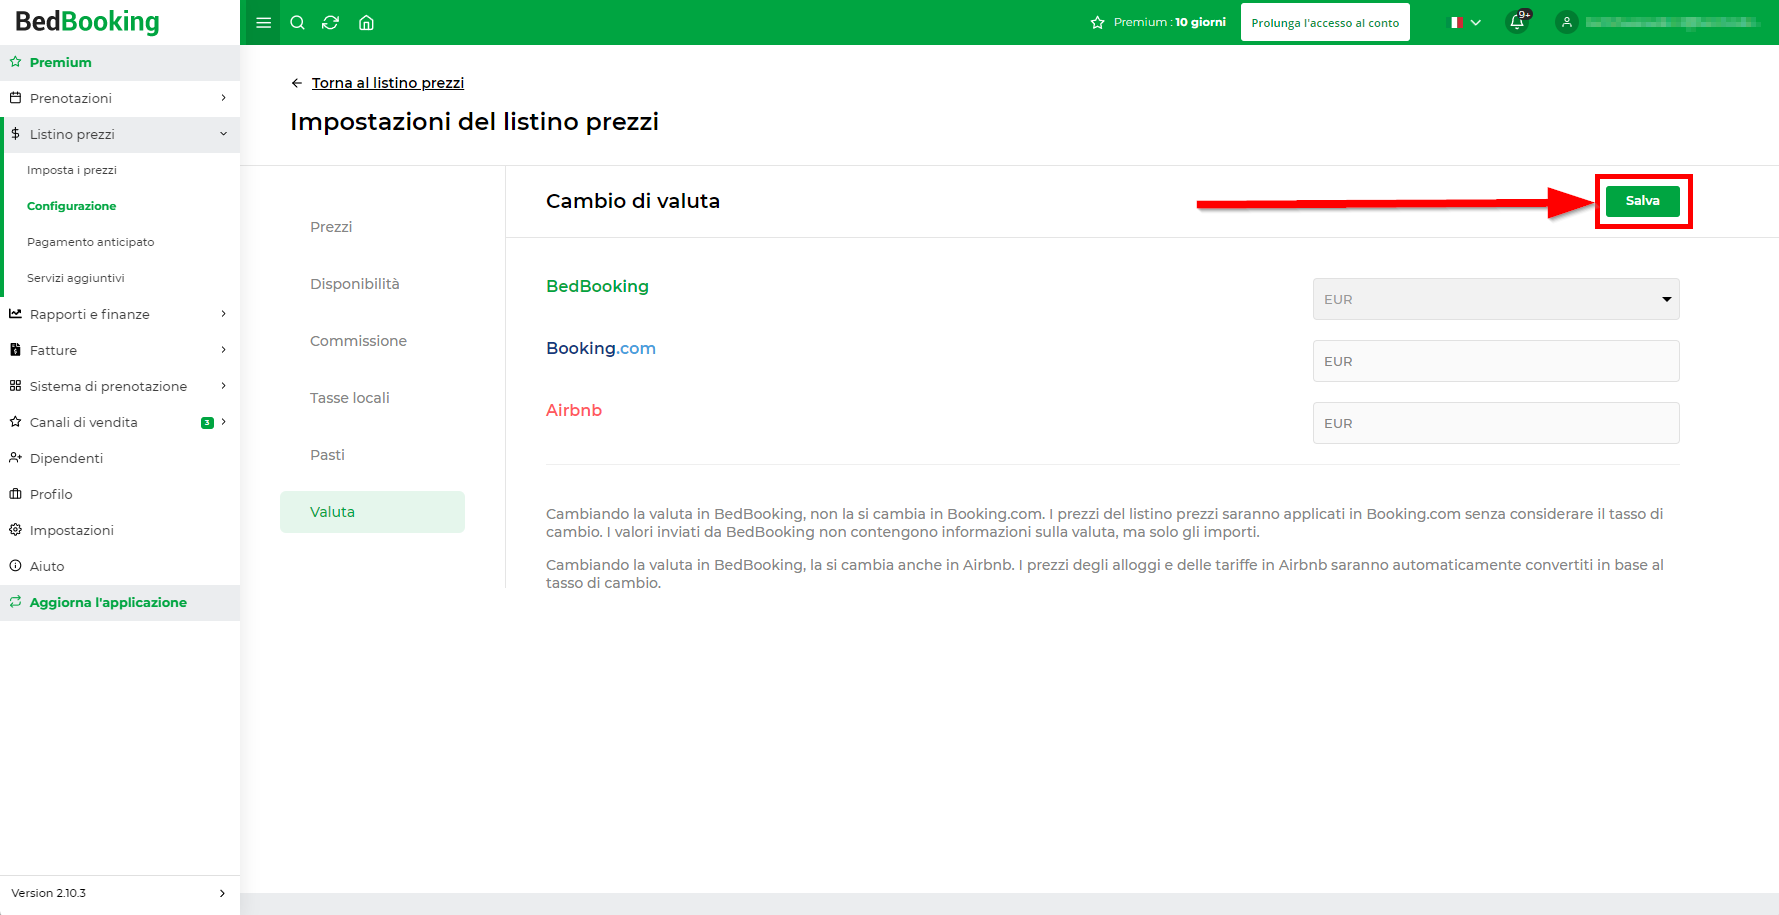Open the BedBooking EUR currency dropdown
This screenshot has width=1779, height=915.
coord(1496,299)
